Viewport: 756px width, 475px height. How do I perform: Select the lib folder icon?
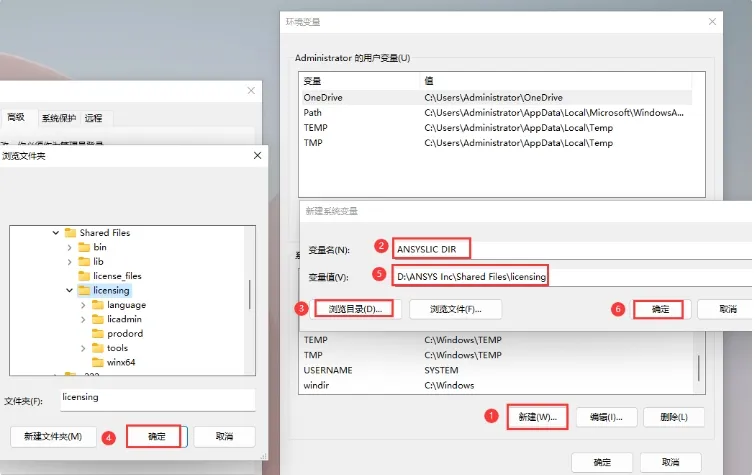[x=84, y=261]
